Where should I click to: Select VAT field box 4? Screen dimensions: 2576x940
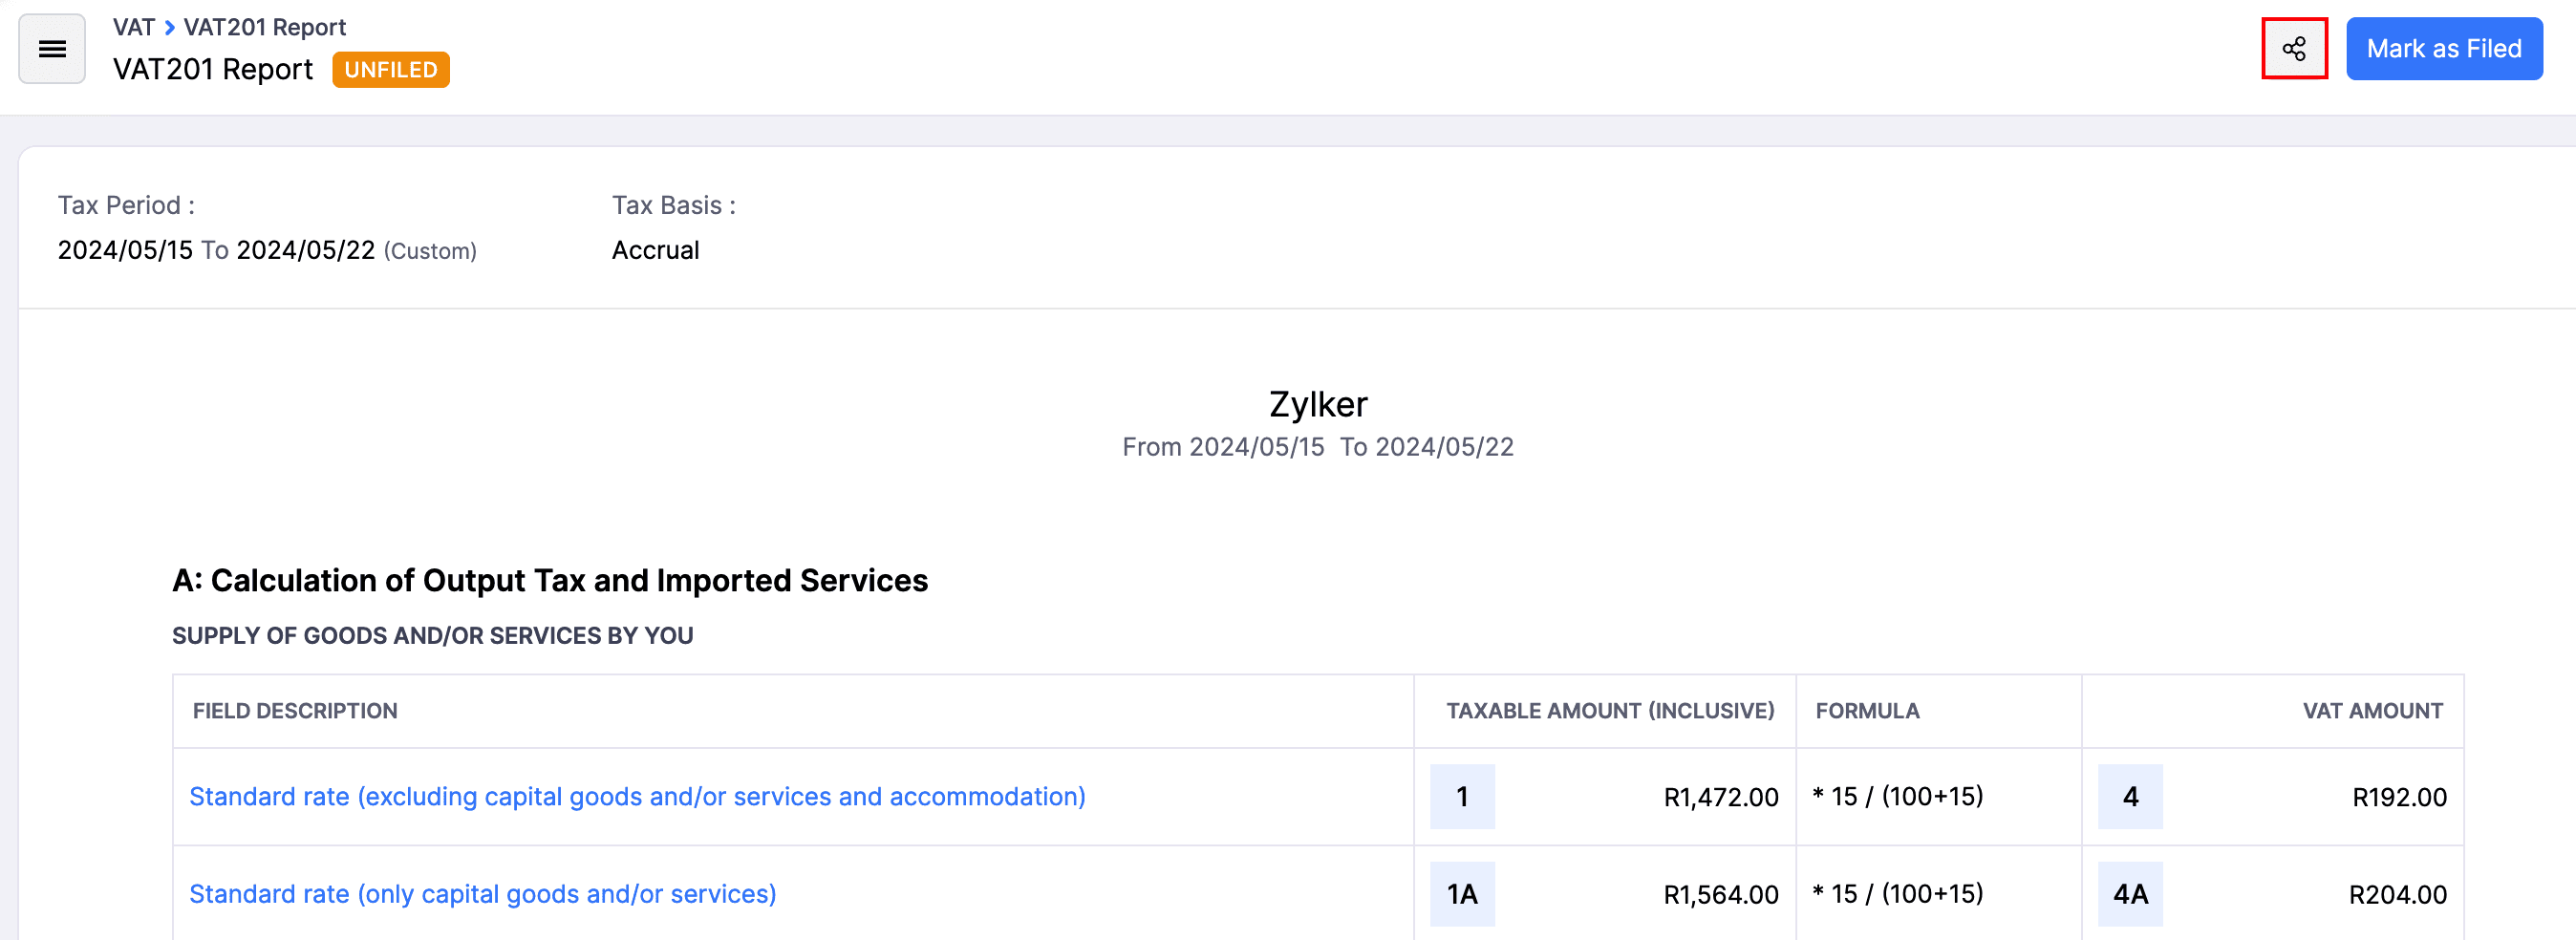point(2129,796)
